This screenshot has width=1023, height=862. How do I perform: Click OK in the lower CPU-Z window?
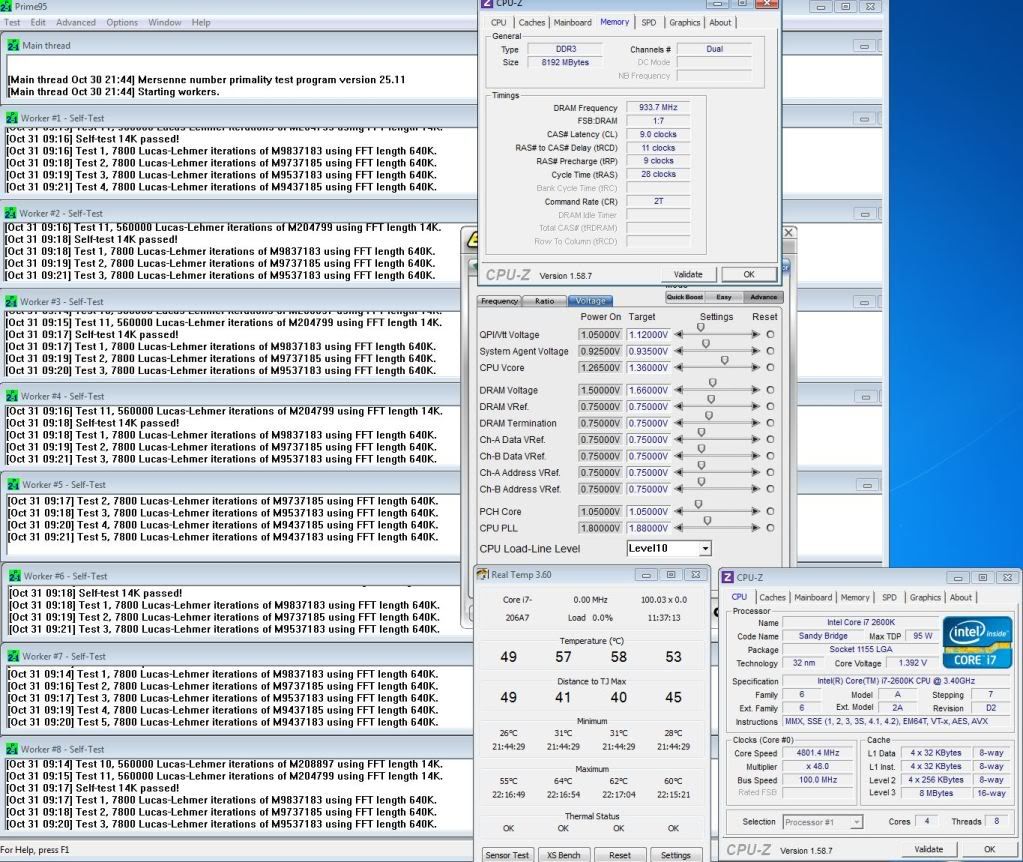990,849
